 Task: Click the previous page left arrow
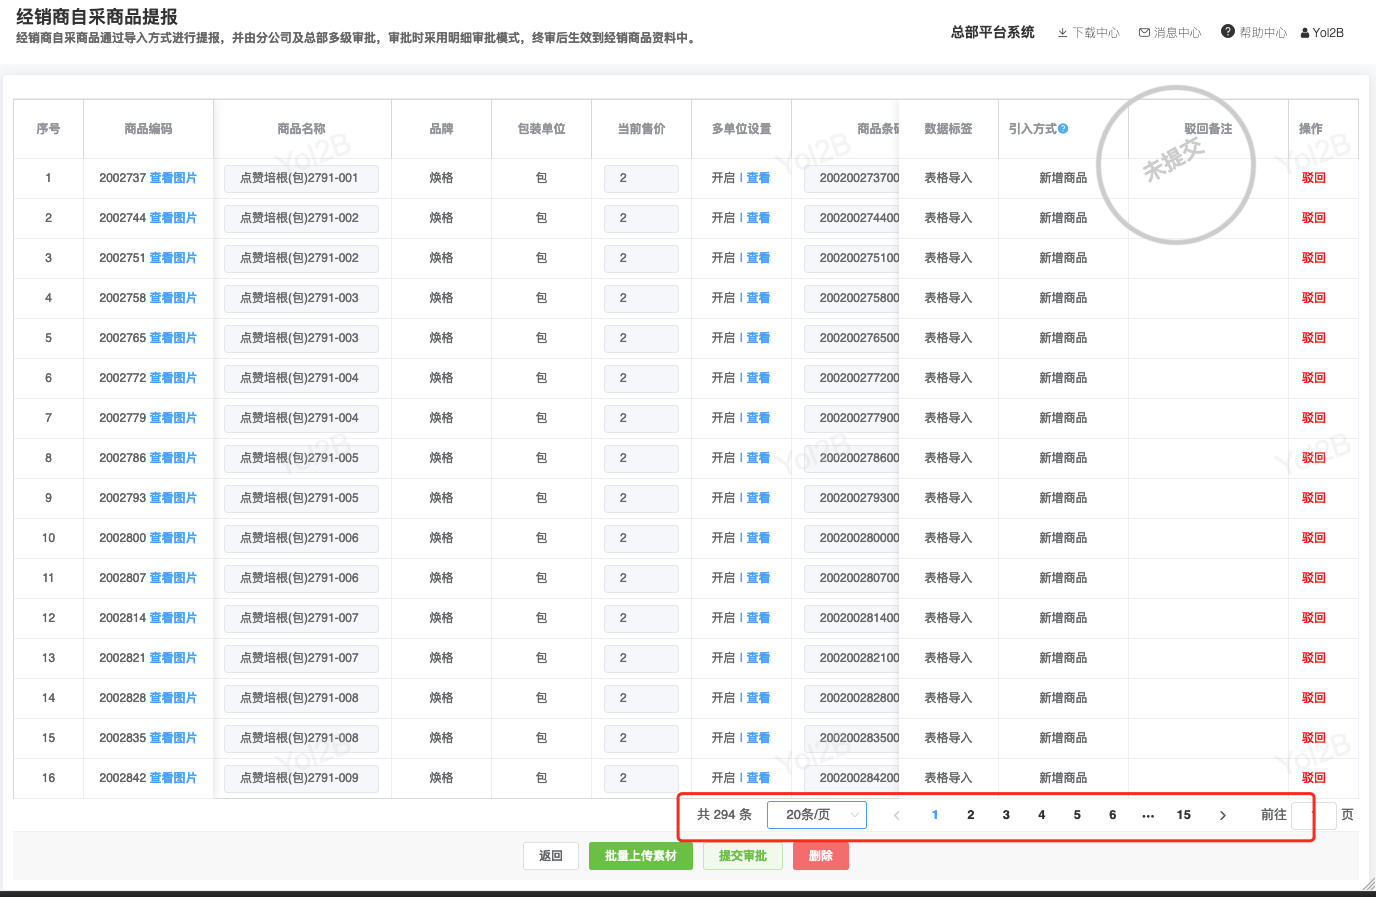pyautogui.click(x=897, y=815)
